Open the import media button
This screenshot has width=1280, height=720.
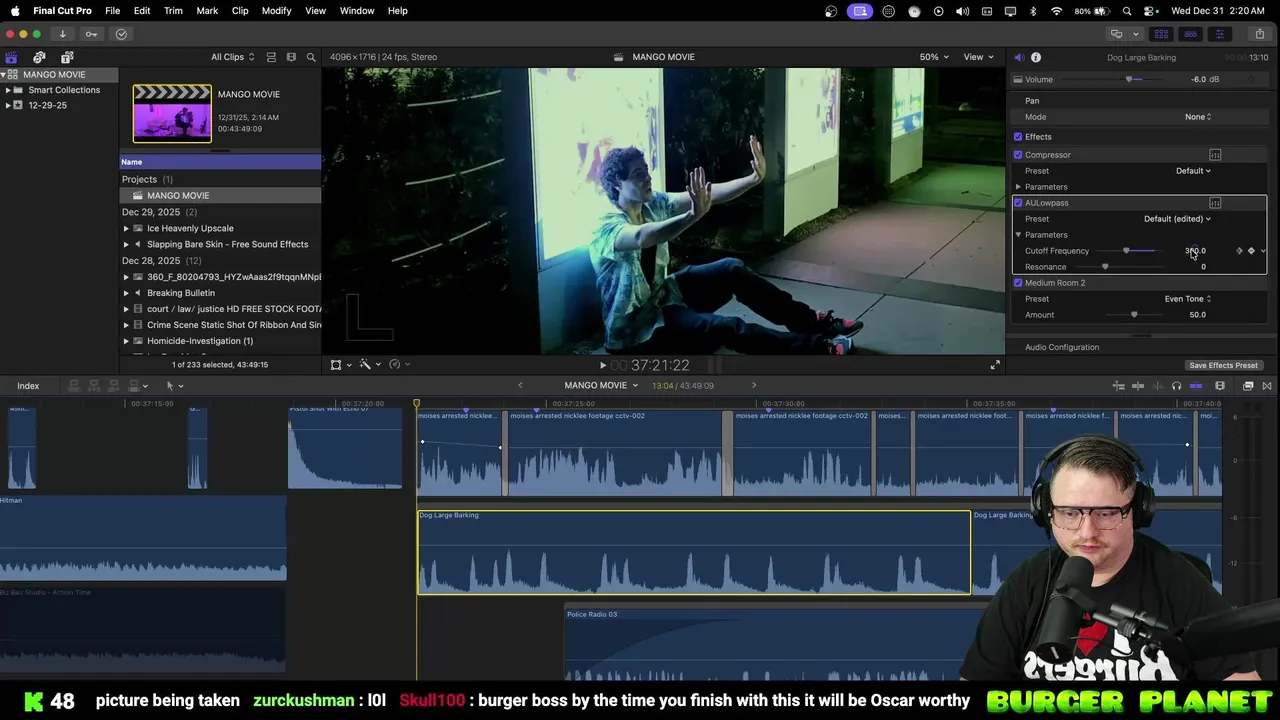62,34
